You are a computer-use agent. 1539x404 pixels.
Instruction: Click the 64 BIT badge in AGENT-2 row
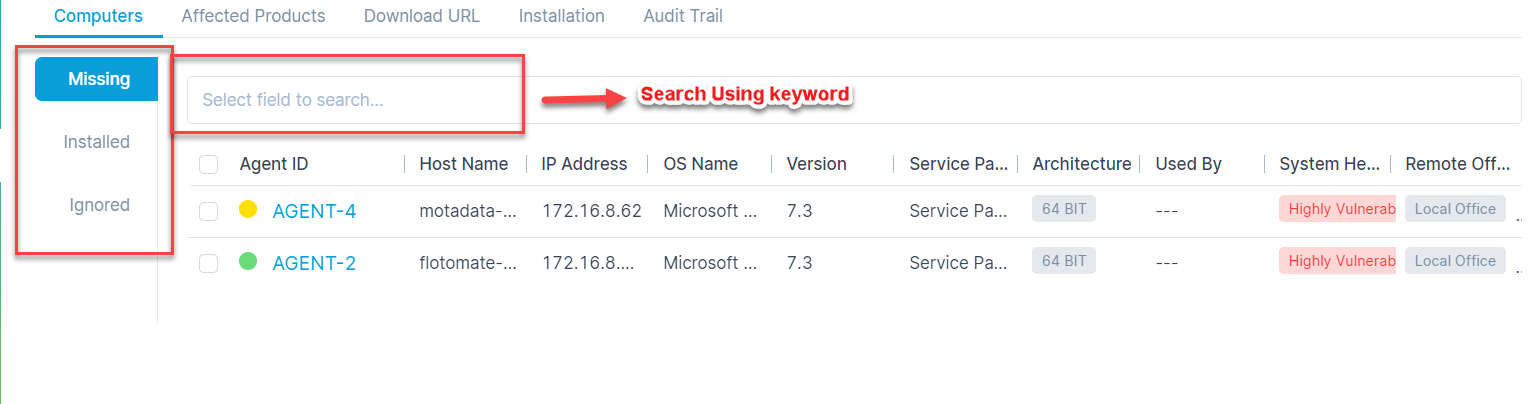coord(1064,261)
